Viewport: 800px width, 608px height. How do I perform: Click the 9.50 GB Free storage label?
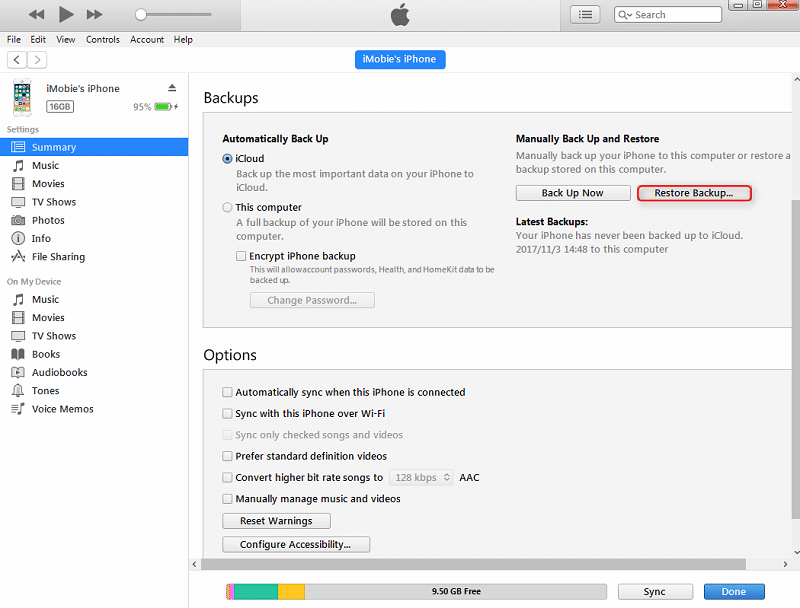(456, 592)
